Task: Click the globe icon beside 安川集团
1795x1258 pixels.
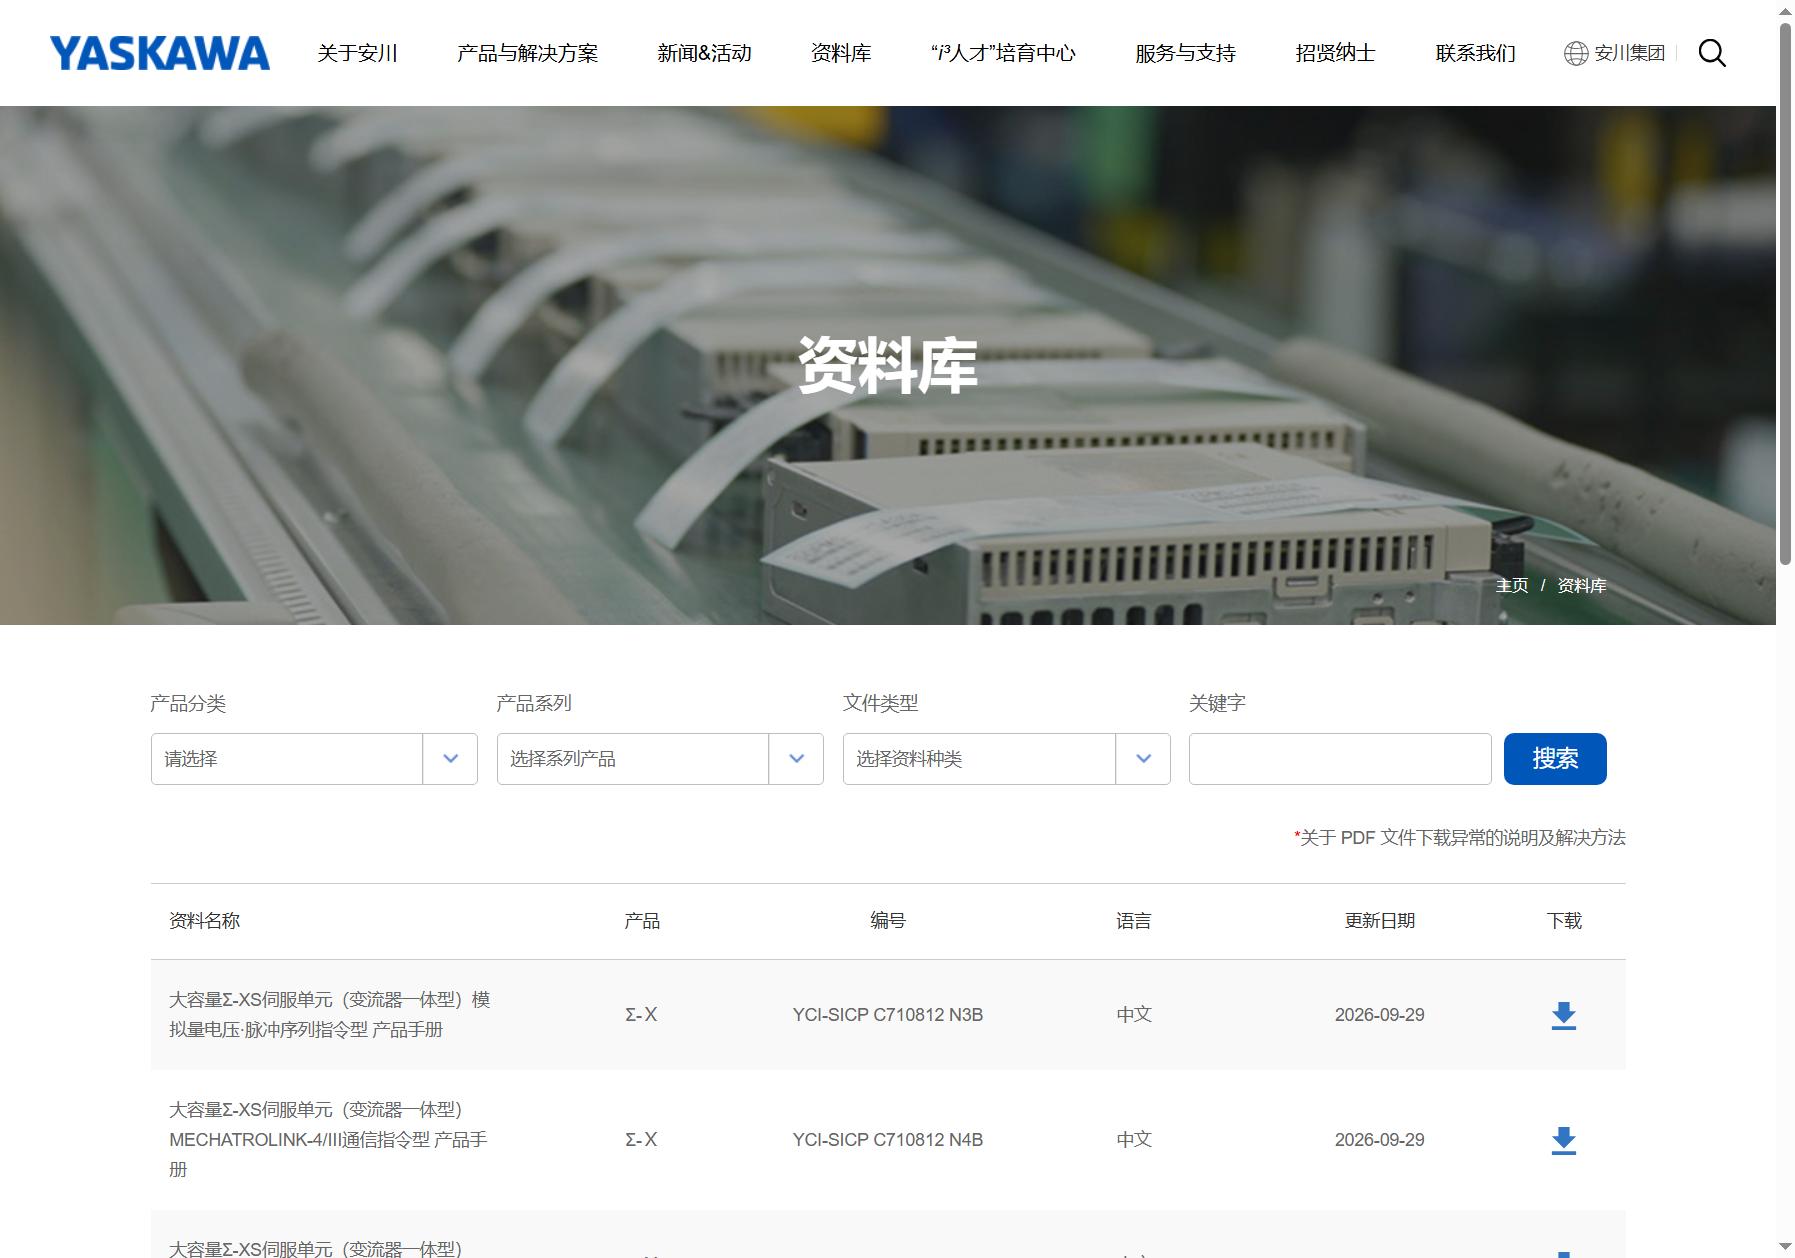Action: pos(1576,53)
